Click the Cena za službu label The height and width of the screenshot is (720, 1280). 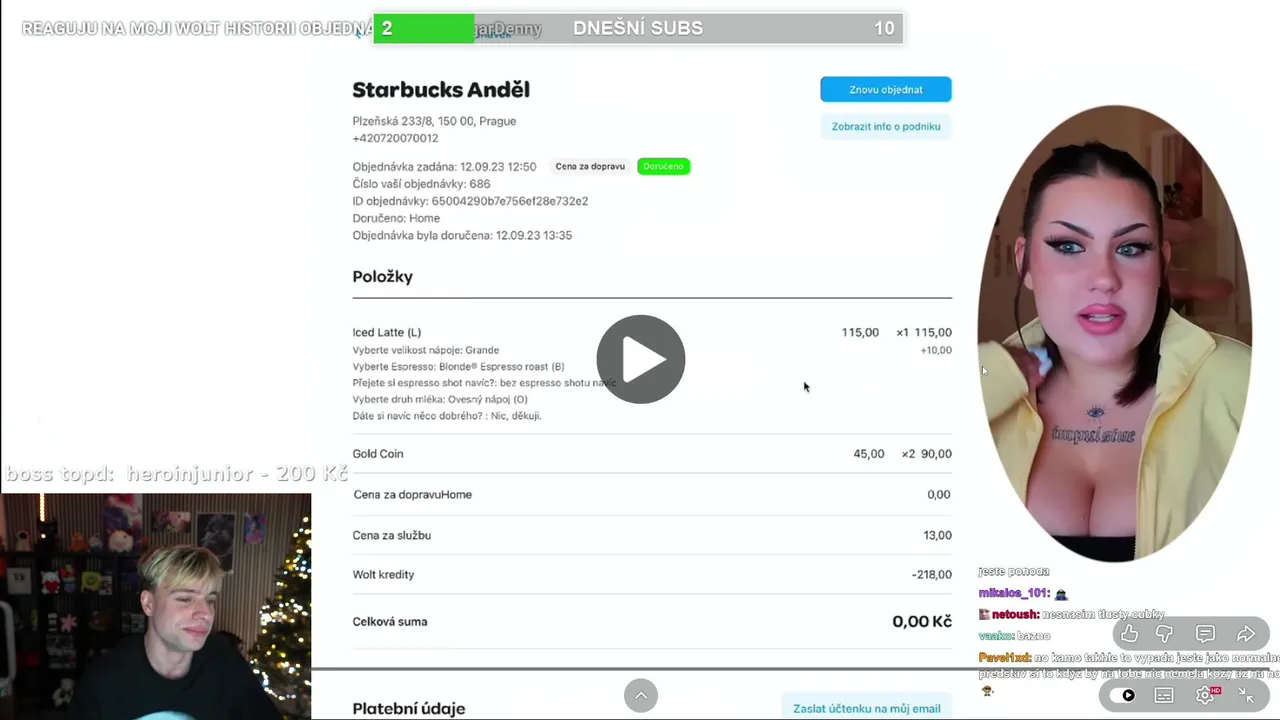click(392, 535)
